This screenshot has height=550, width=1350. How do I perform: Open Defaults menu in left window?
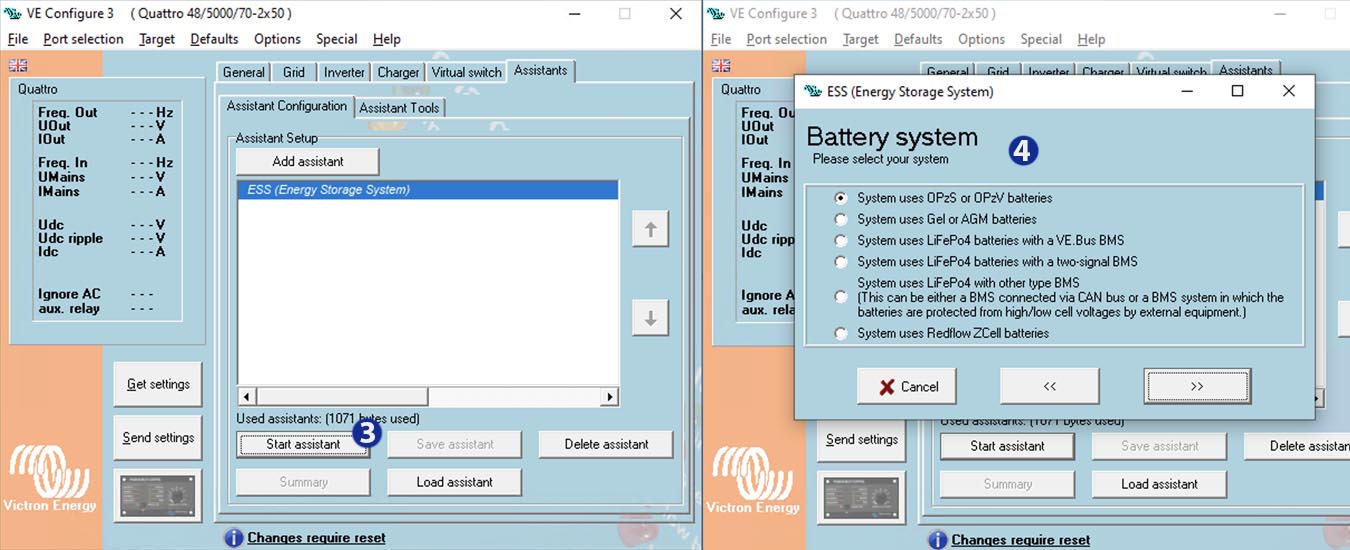pos(214,39)
